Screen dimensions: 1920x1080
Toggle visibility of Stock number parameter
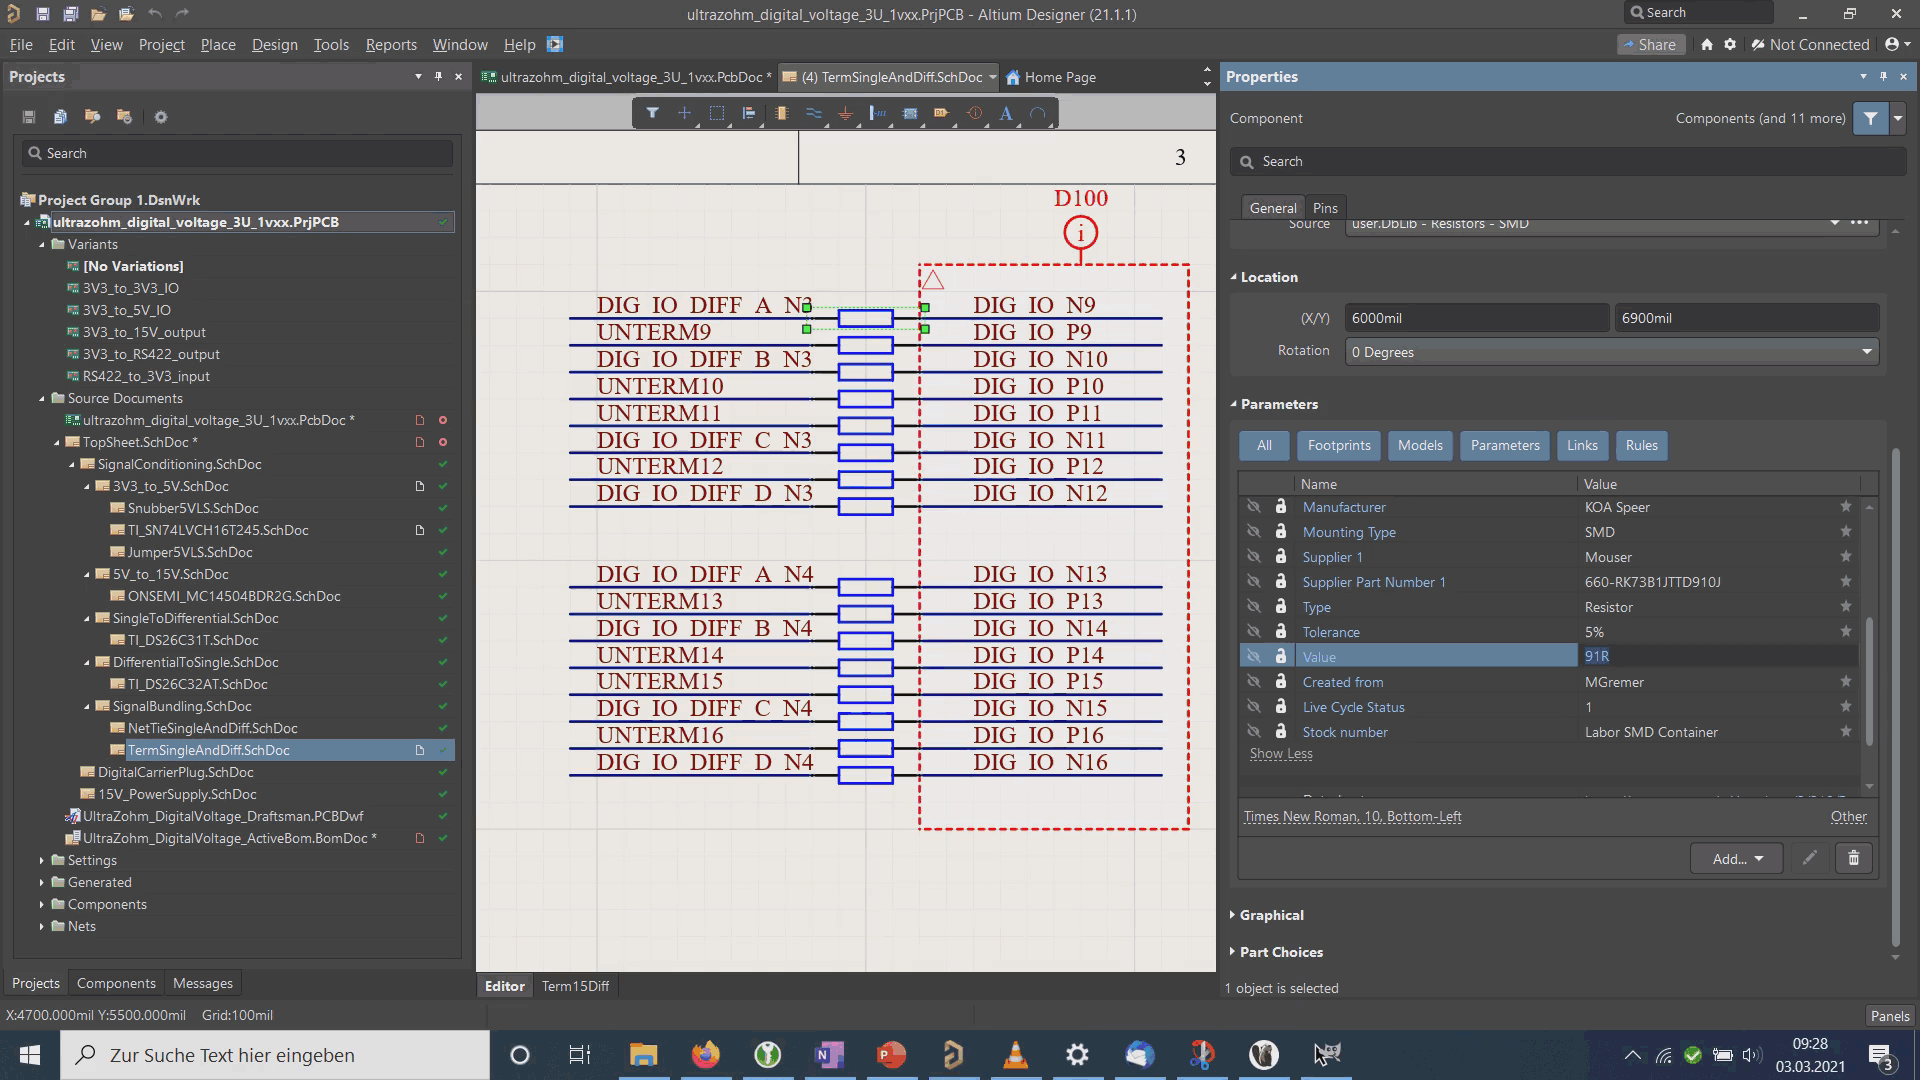tap(1253, 732)
